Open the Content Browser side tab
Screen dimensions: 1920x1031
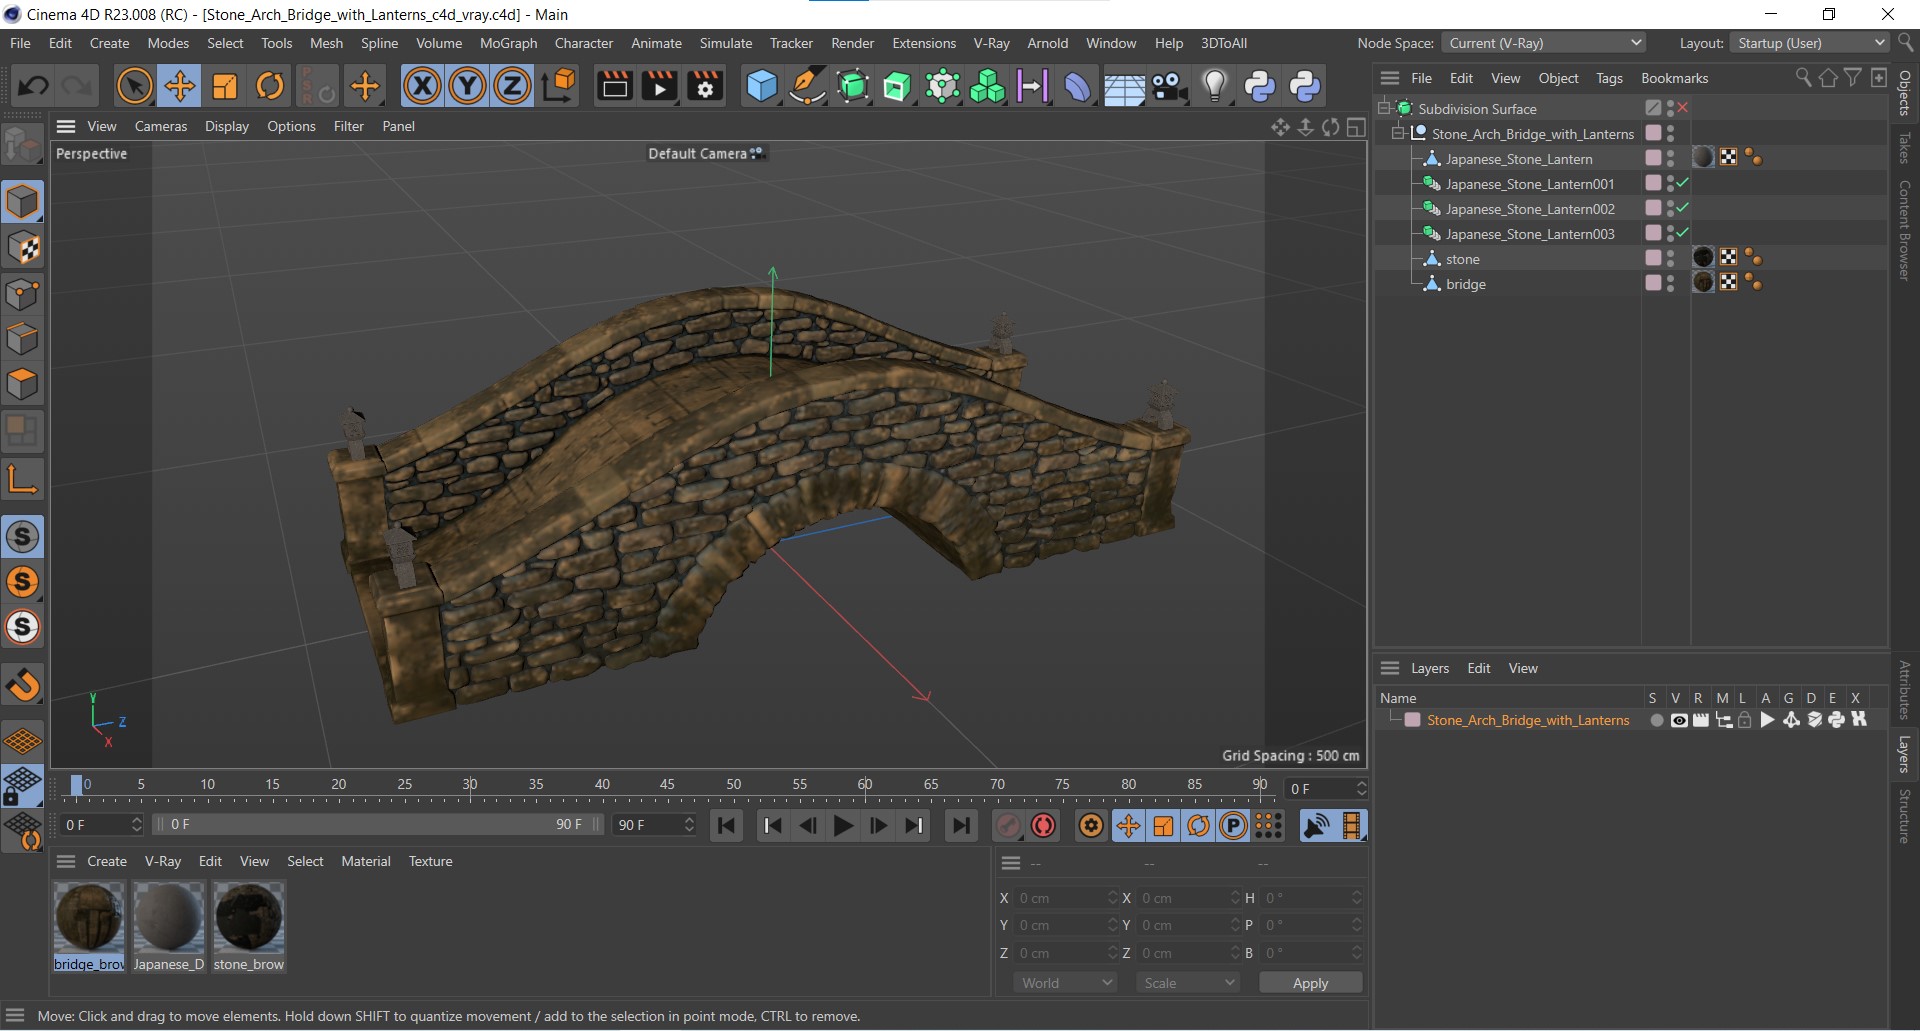point(1904,230)
